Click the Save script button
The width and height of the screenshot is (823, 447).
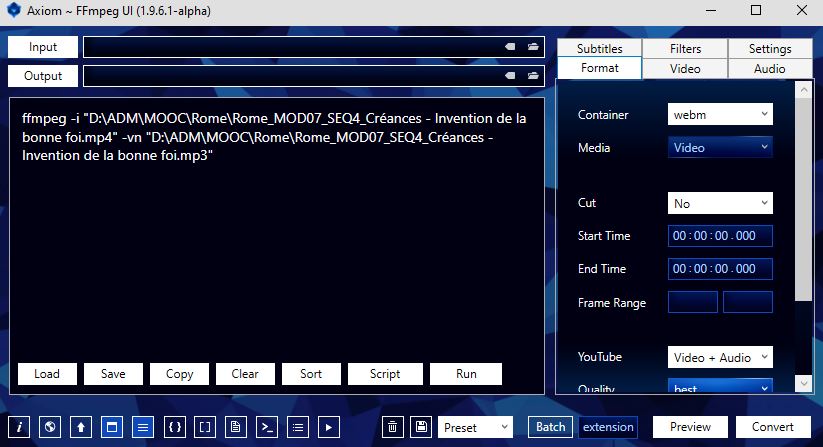click(x=113, y=374)
